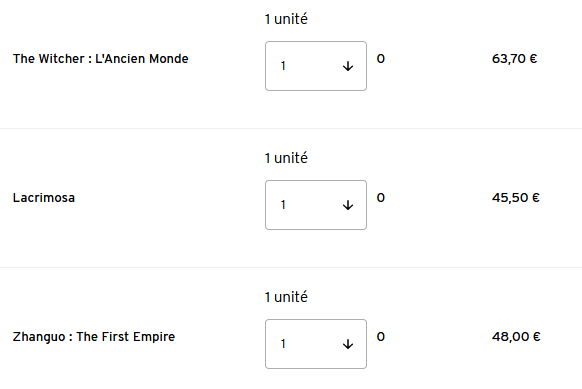Open The Witcher : L'Ancien Monde quantity dropdown
The height and width of the screenshot is (389, 582).
point(316,66)
